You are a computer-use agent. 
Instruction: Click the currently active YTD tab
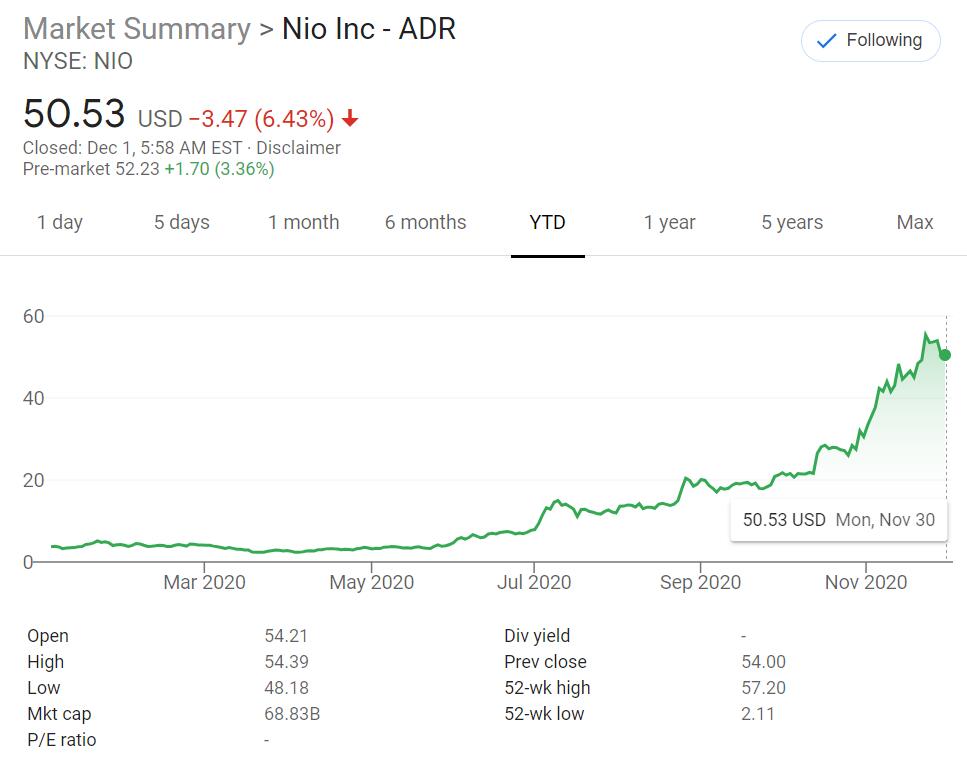pos(548,222)
